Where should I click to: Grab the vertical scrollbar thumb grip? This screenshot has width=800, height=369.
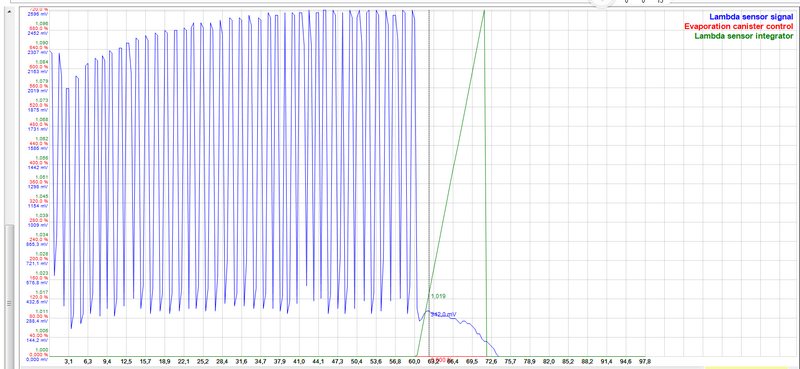tap(9, 303)
